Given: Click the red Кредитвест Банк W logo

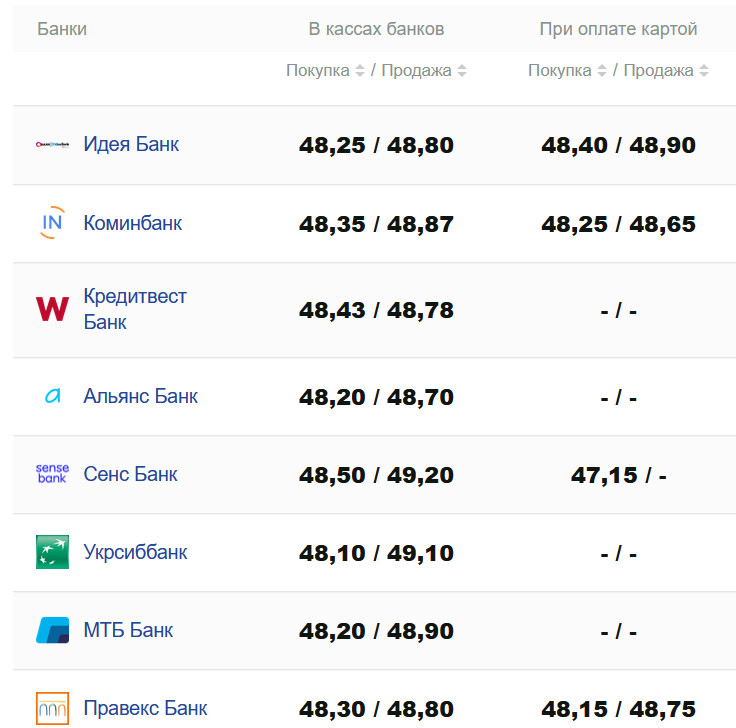Looking at the screenshot, I should tap(52, 309).
